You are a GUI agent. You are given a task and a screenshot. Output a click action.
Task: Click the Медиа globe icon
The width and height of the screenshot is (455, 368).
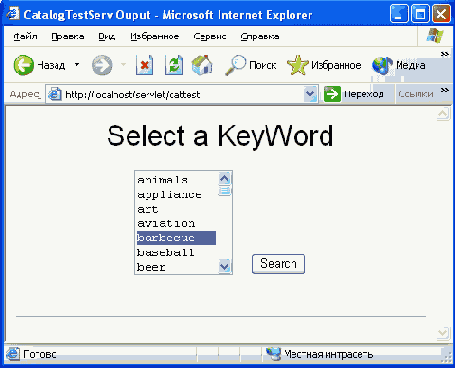coord(382,65)
